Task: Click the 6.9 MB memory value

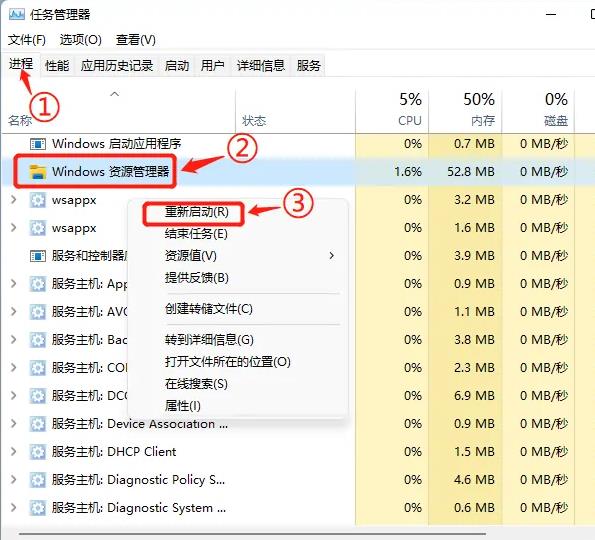Action: pyautogui.click(x=474, y=396)
